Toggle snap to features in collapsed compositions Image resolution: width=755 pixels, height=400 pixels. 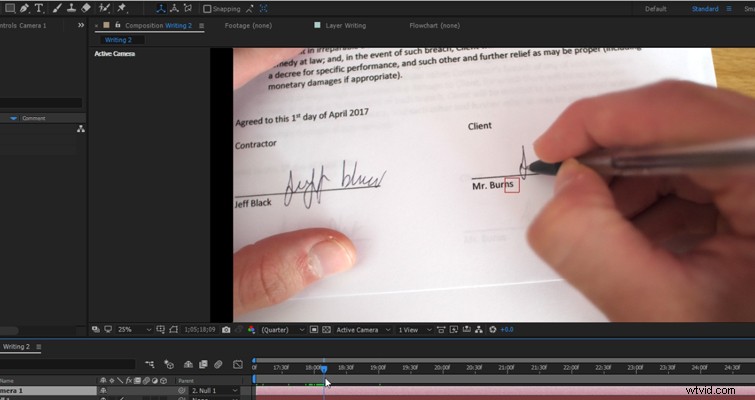click(263, 9)
